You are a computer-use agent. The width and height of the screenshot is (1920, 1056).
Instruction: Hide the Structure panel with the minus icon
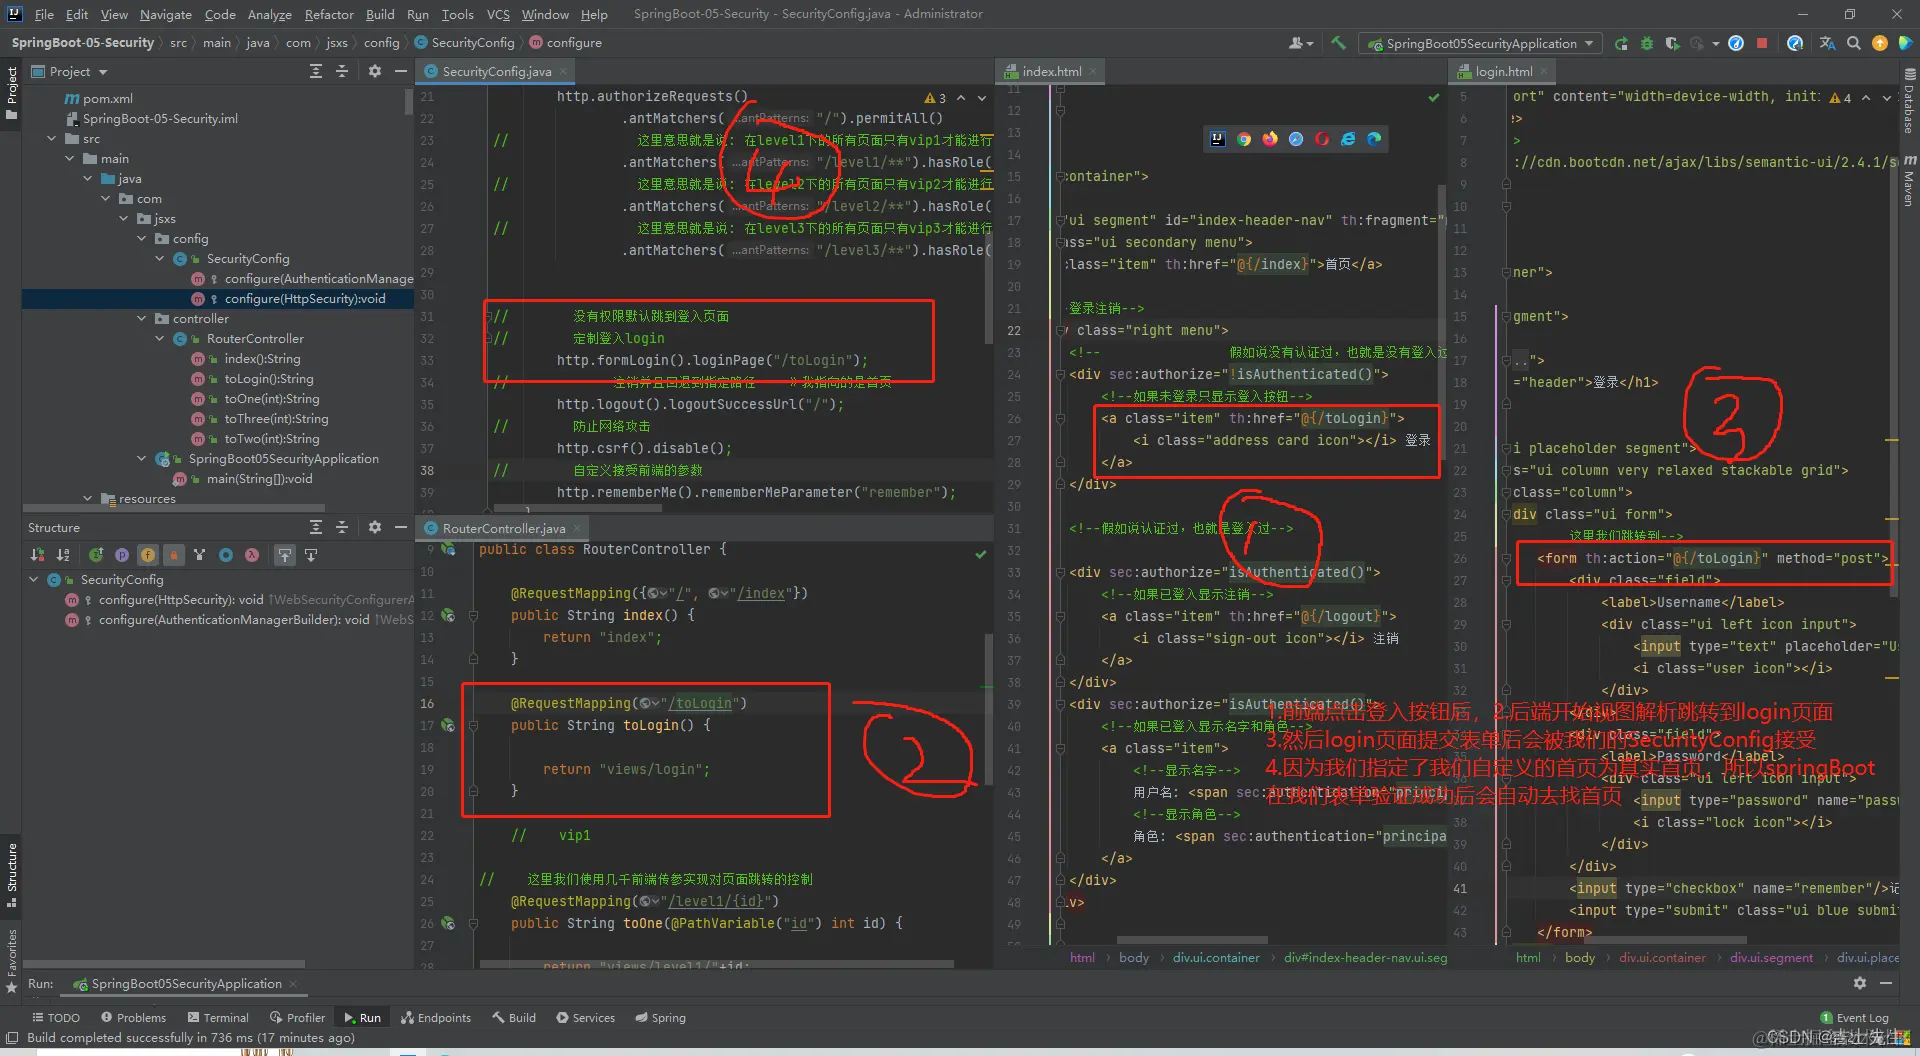click(401, 527)
